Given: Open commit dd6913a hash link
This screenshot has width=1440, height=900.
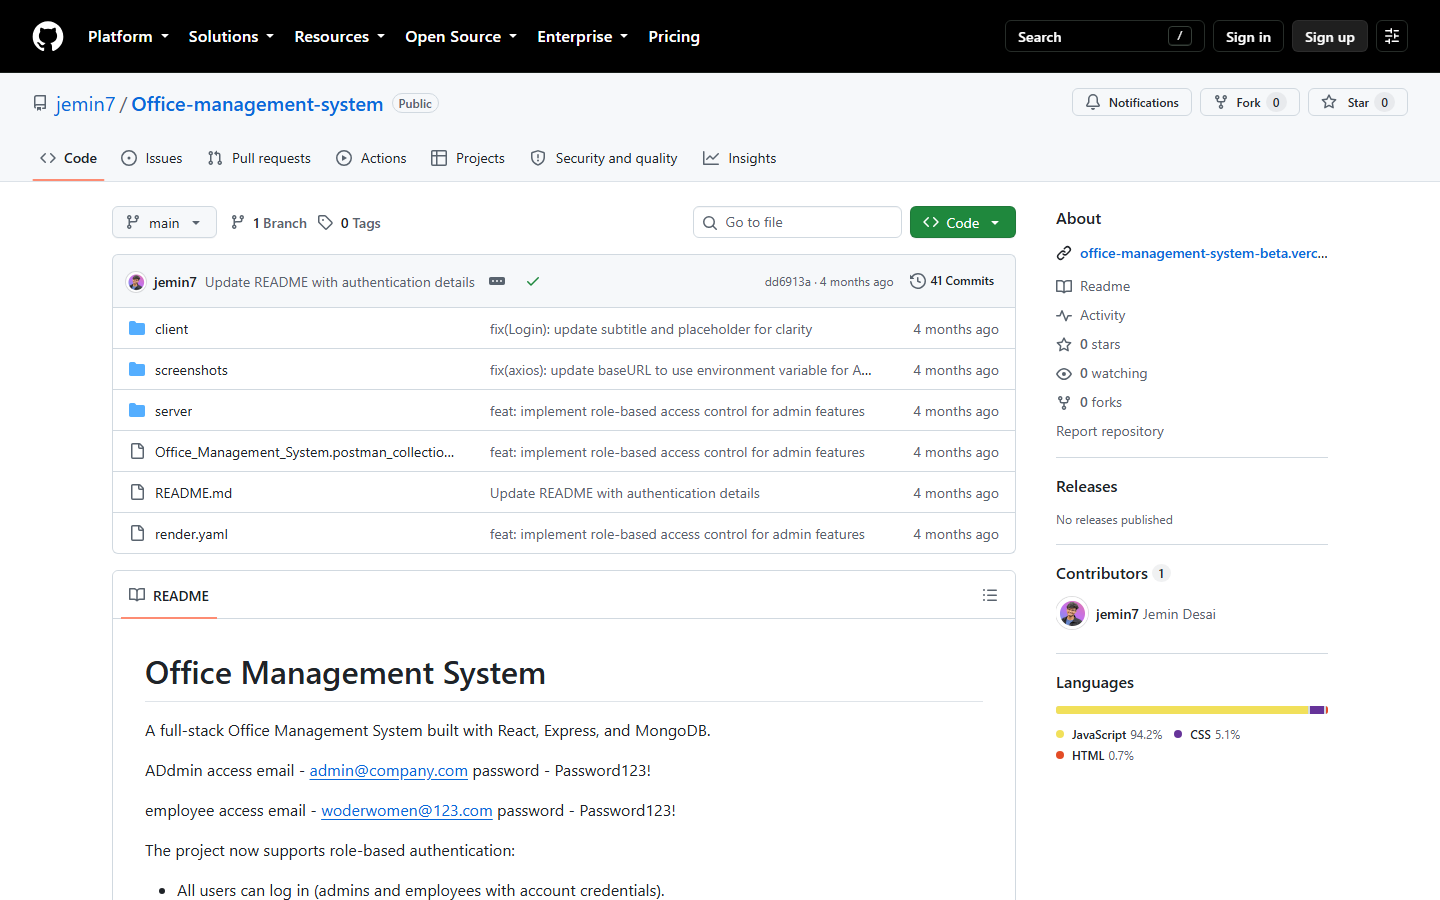Looking at the screenshot, I should (x=787, y=282).
